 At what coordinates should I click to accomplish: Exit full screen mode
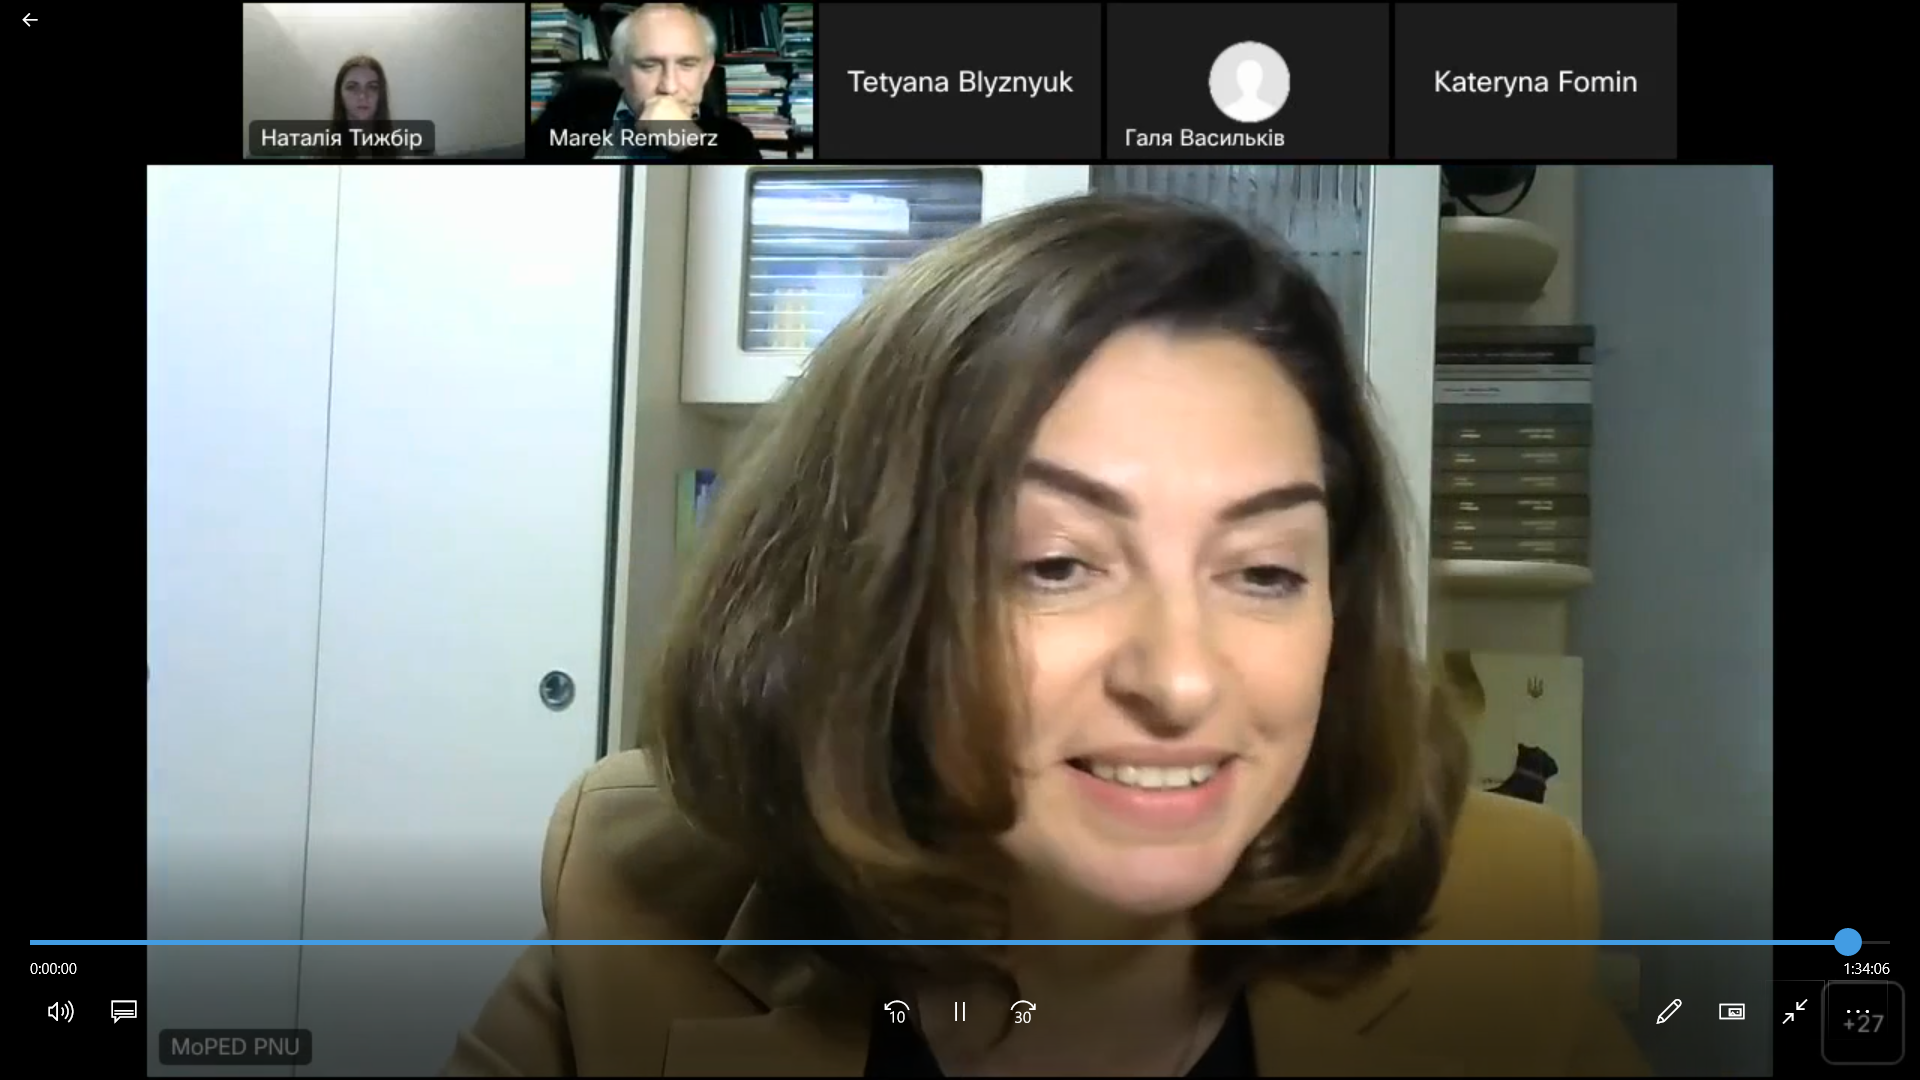coord(1795,1012)
